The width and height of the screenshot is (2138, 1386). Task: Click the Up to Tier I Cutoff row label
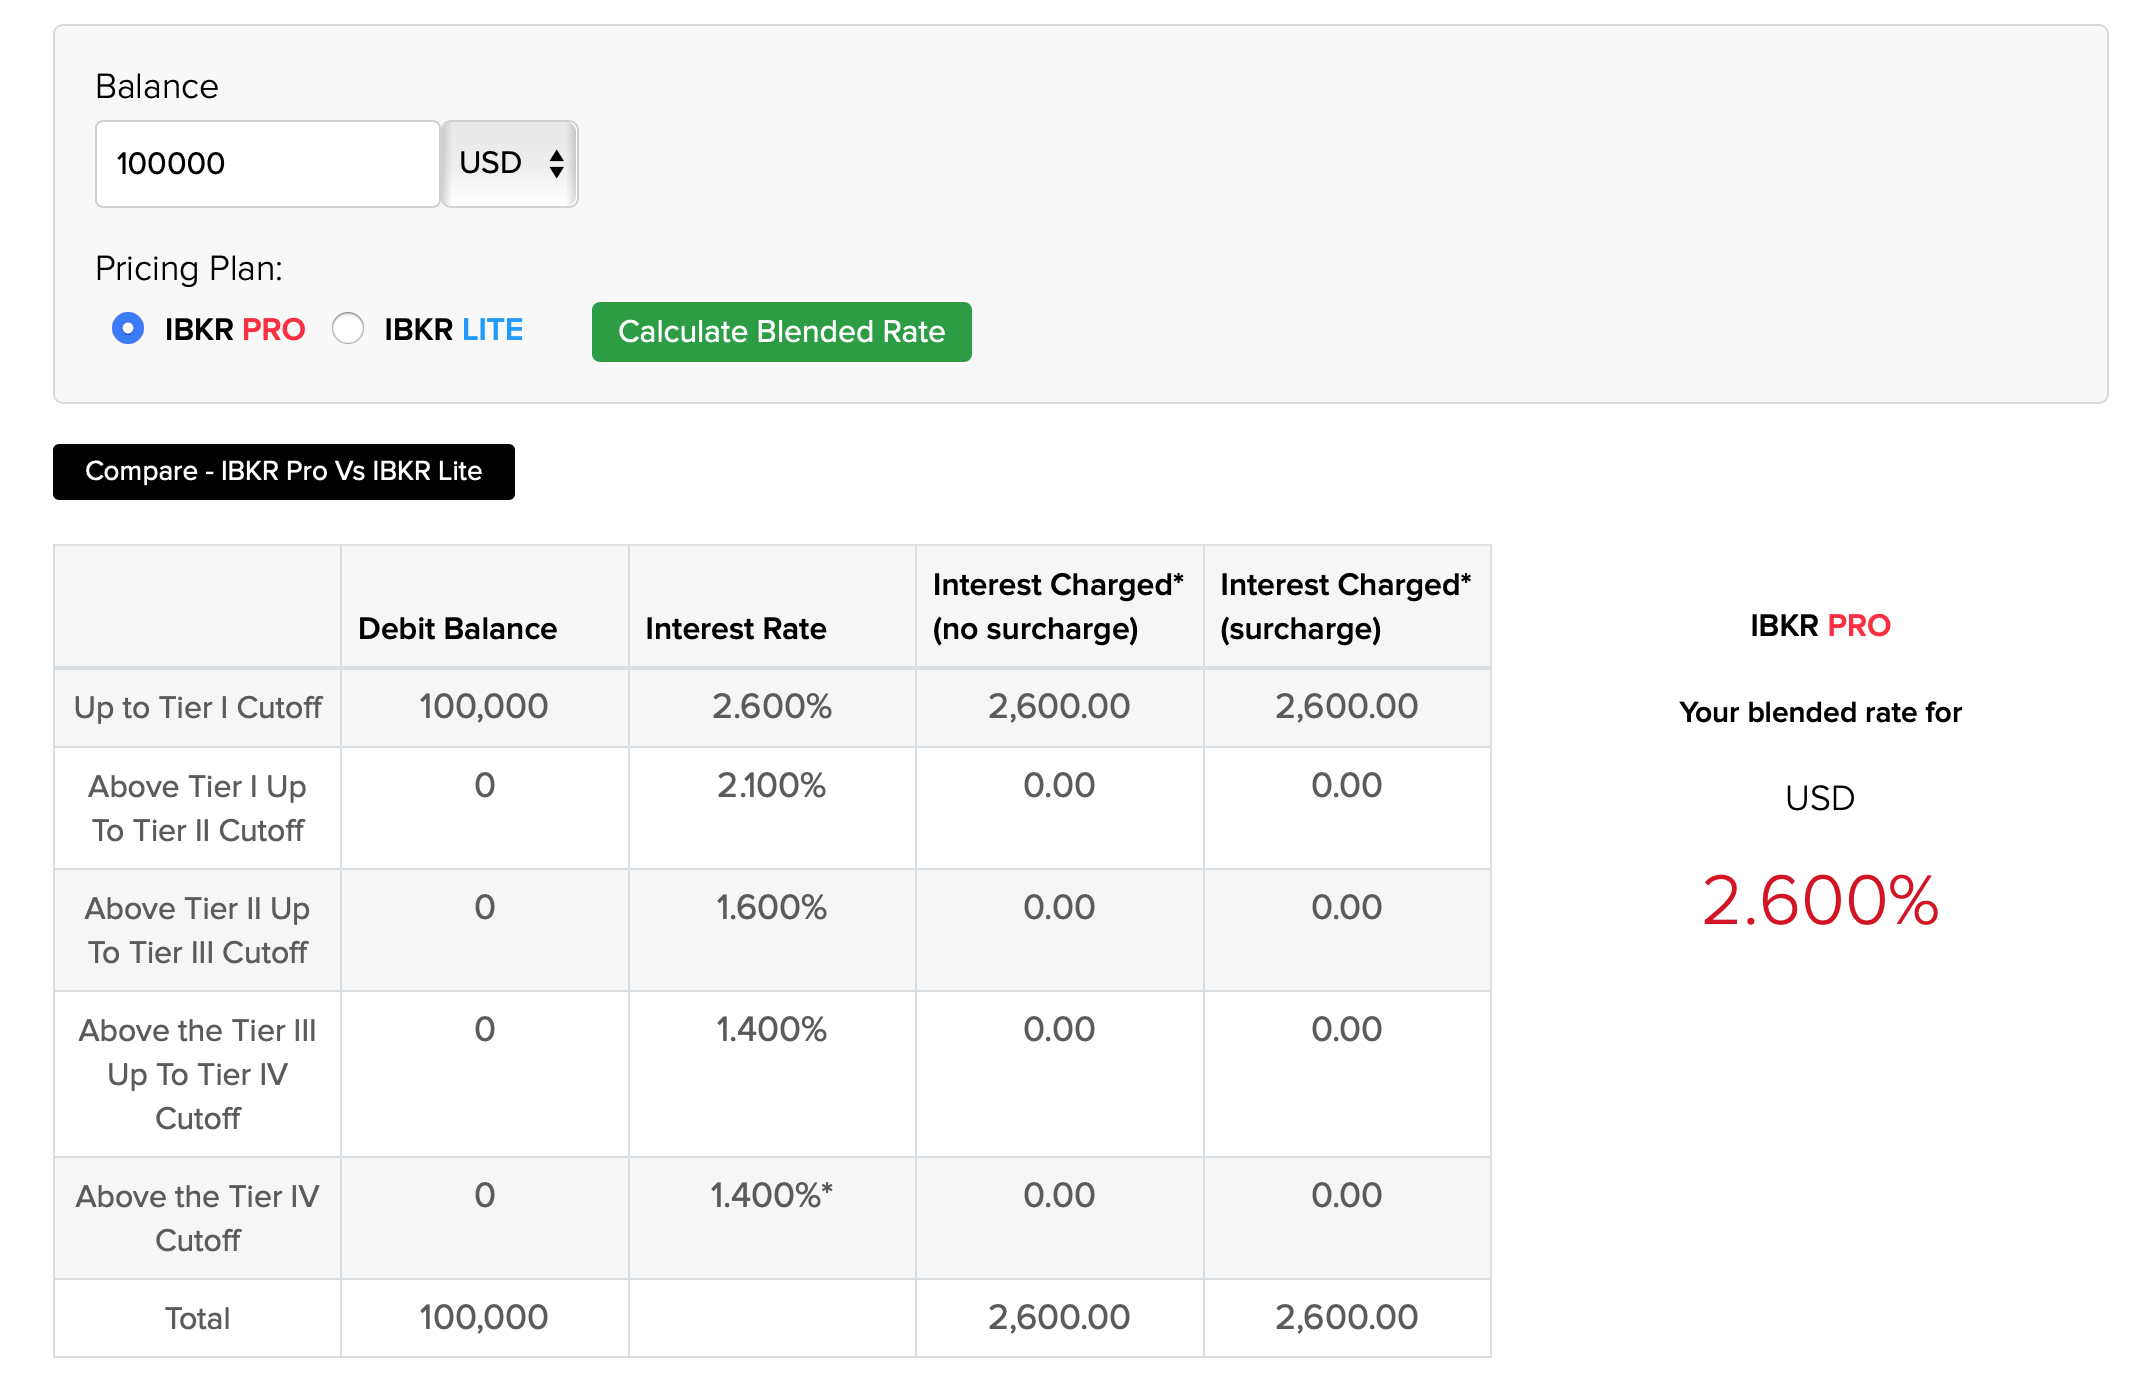[x=198, y=708]
